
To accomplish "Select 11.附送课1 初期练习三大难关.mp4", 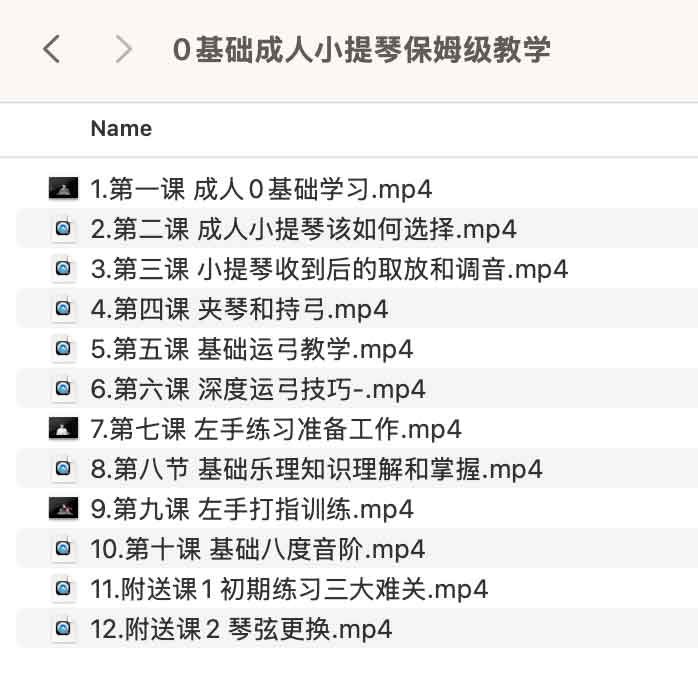I will point(289,589).
